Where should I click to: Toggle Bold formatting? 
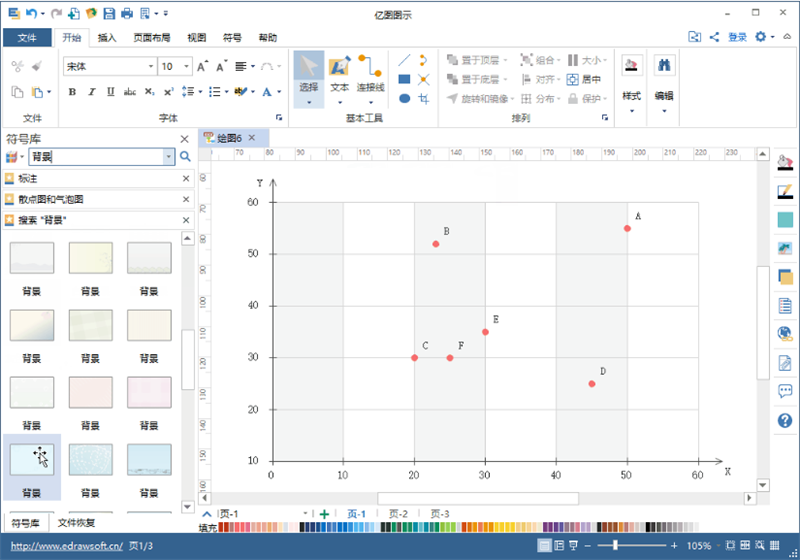pyautogui.click(x=72, y=92)
